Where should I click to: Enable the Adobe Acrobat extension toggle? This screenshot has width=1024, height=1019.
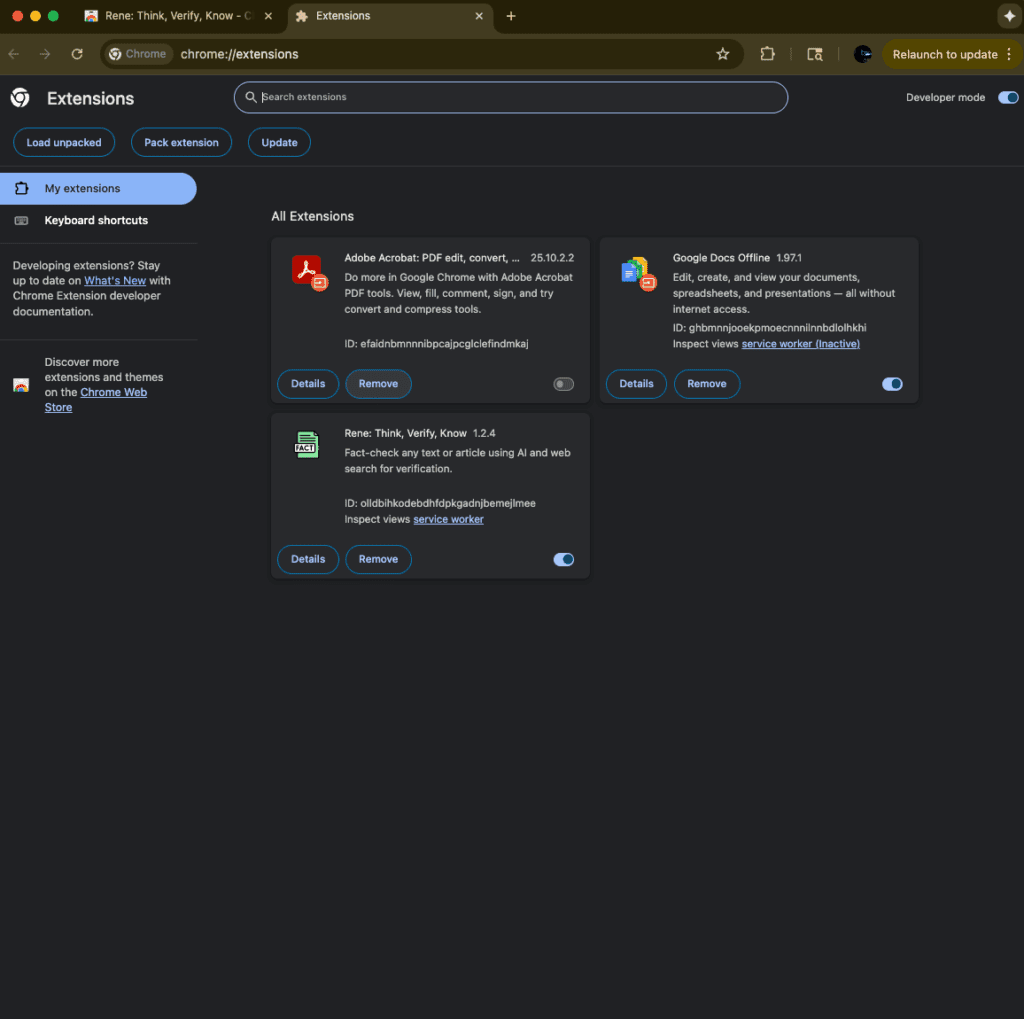(x=564, y=384)
